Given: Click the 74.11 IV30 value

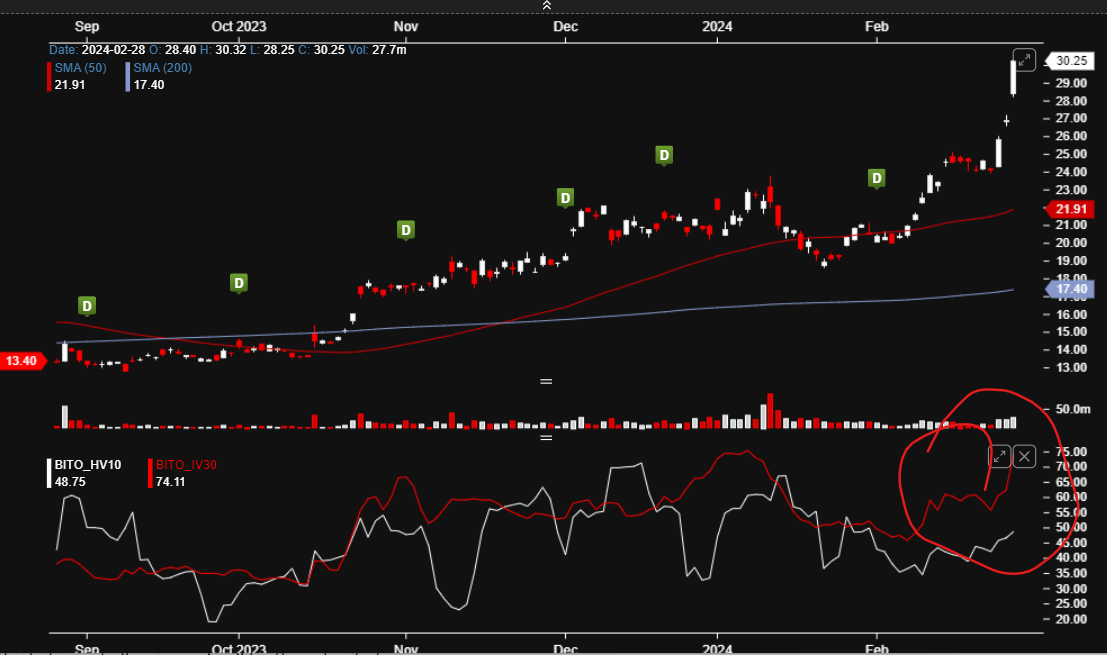Looking at the screenshot, I should point(170,481).
